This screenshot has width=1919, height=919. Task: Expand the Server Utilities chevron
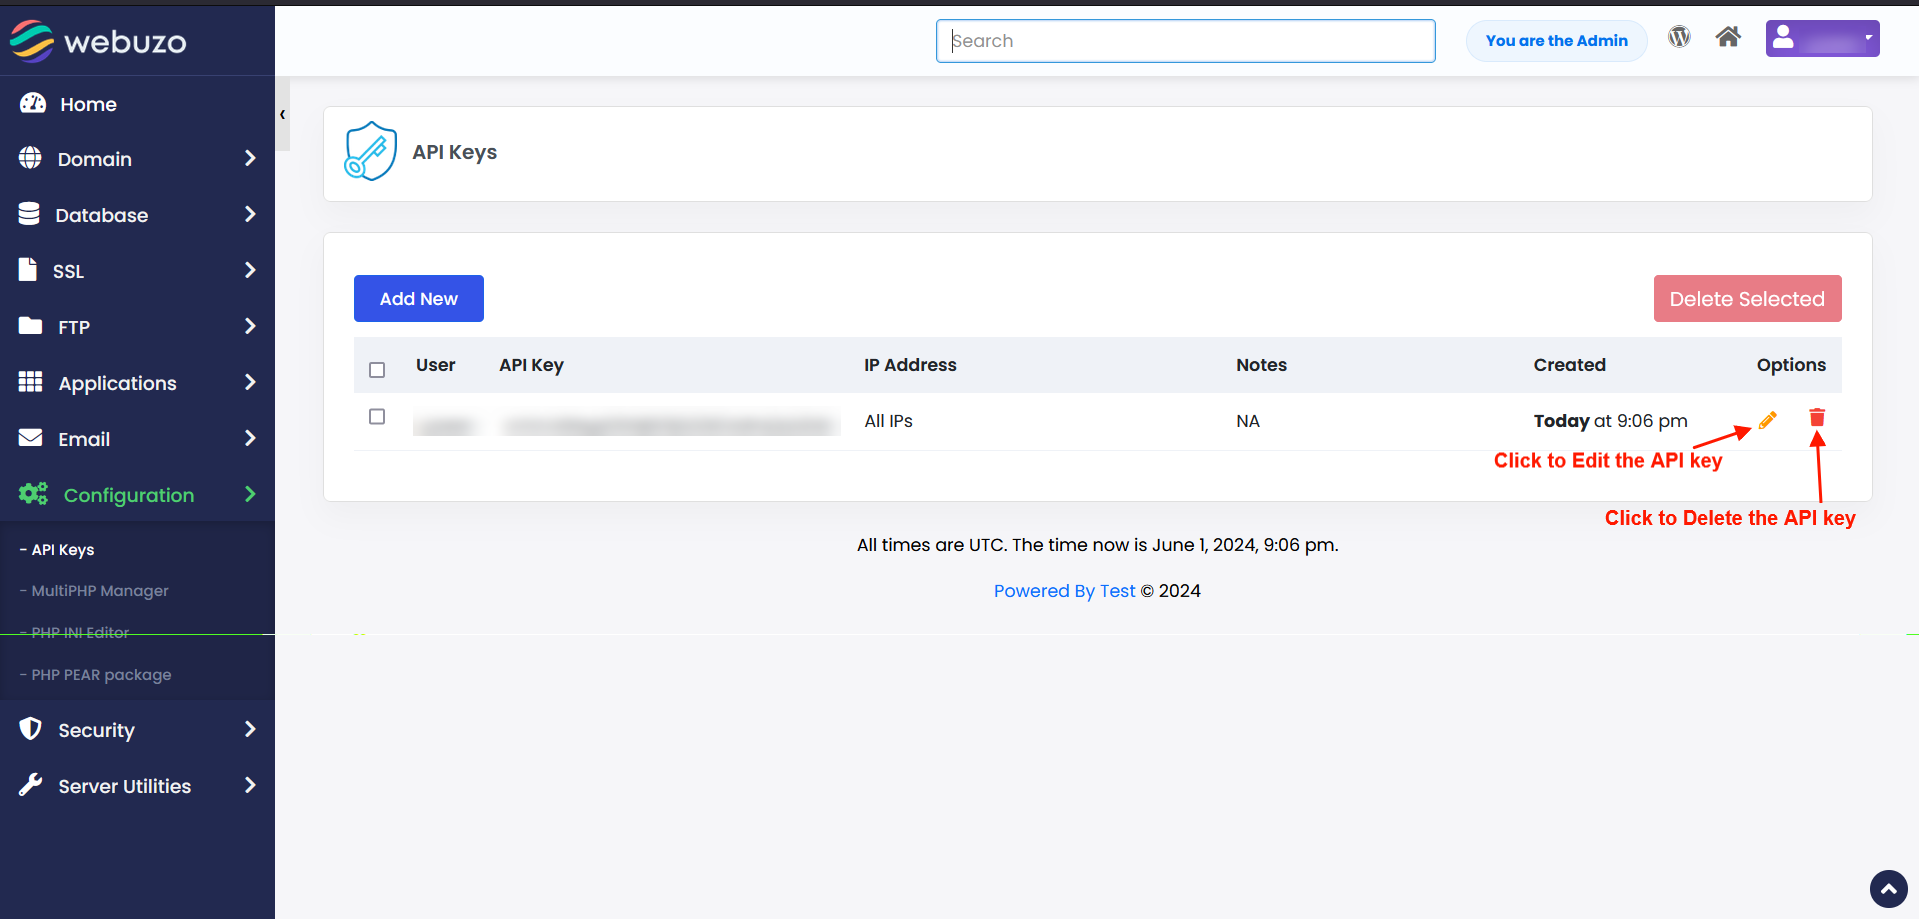(250, 785)
